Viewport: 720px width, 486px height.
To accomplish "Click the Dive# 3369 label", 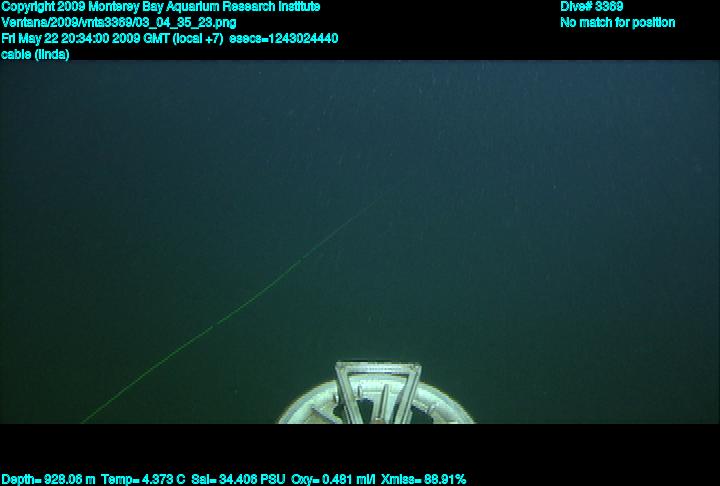I will pyautogui.click(x=591, y=7).
